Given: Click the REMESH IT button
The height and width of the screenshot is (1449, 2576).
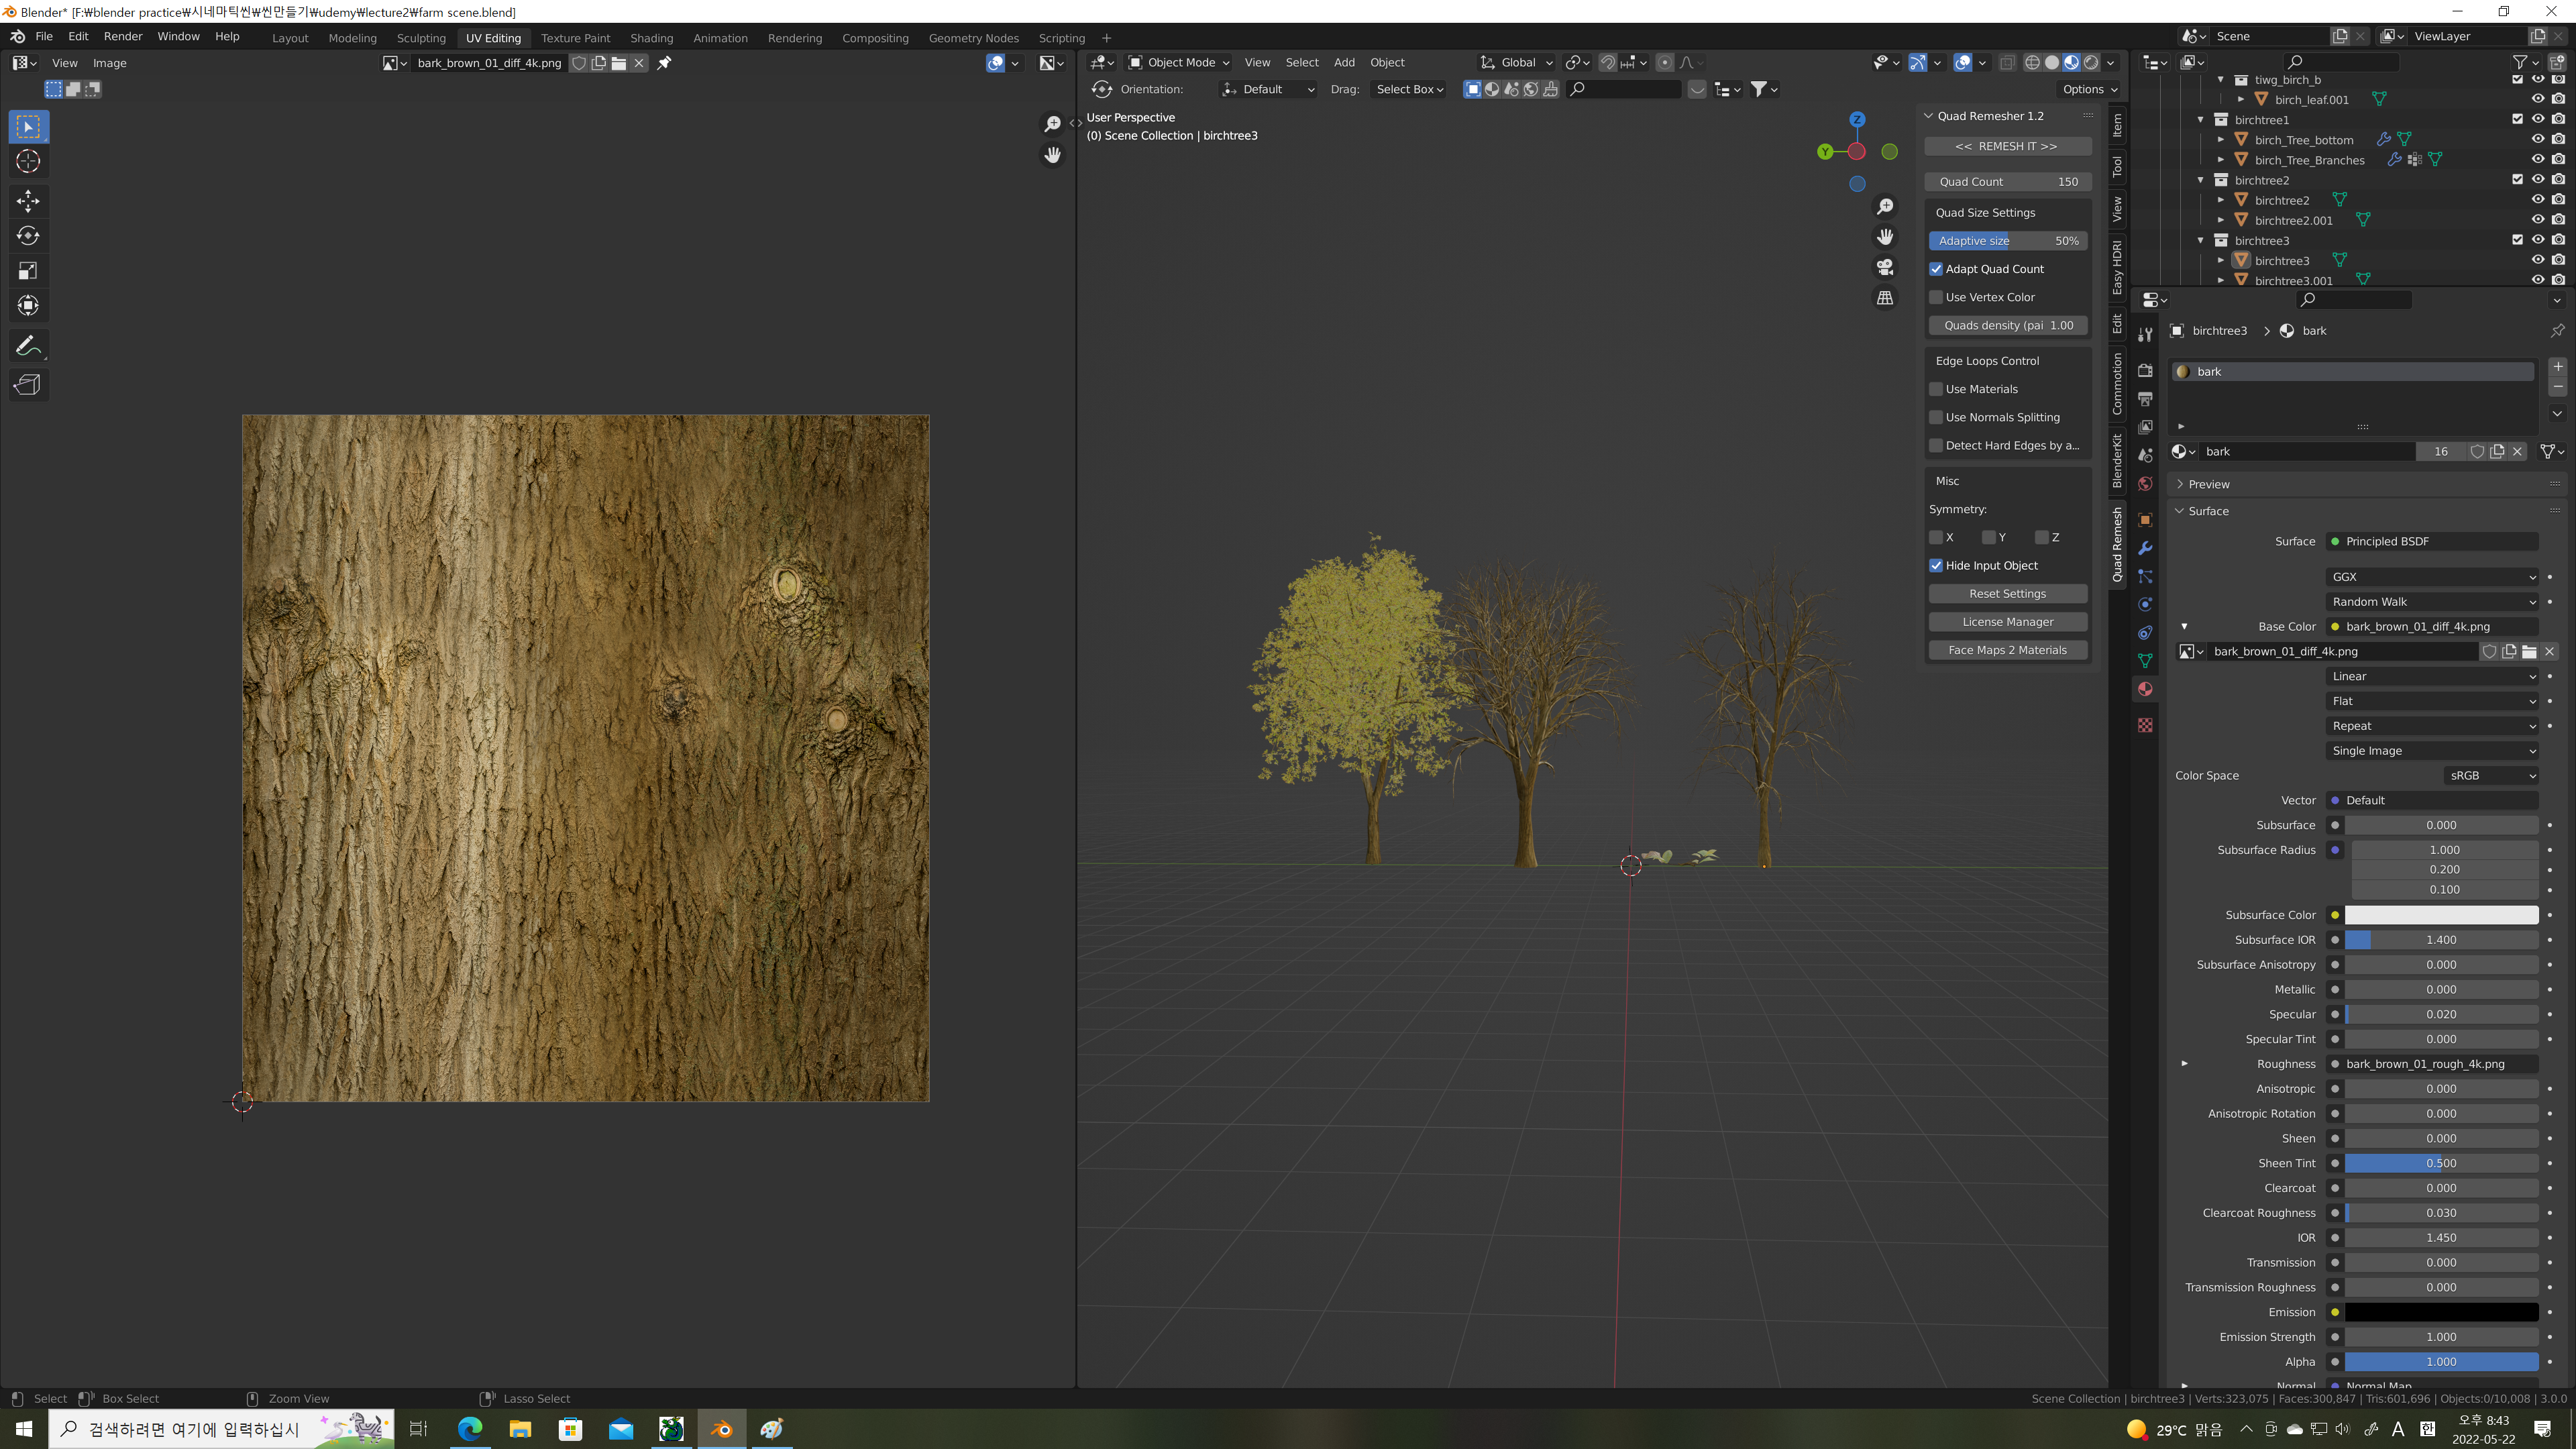Looking at the screenshot, I should [2006, 146].
